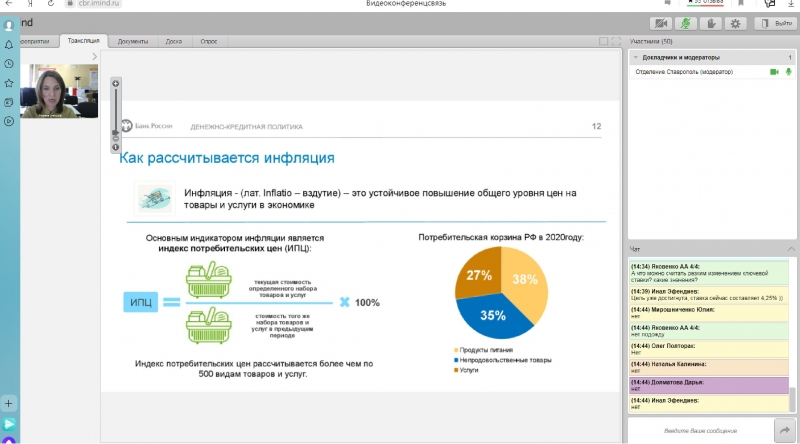Open notifications bell in sidebar
Screen dimensions: 800x444
coord(9,45)
